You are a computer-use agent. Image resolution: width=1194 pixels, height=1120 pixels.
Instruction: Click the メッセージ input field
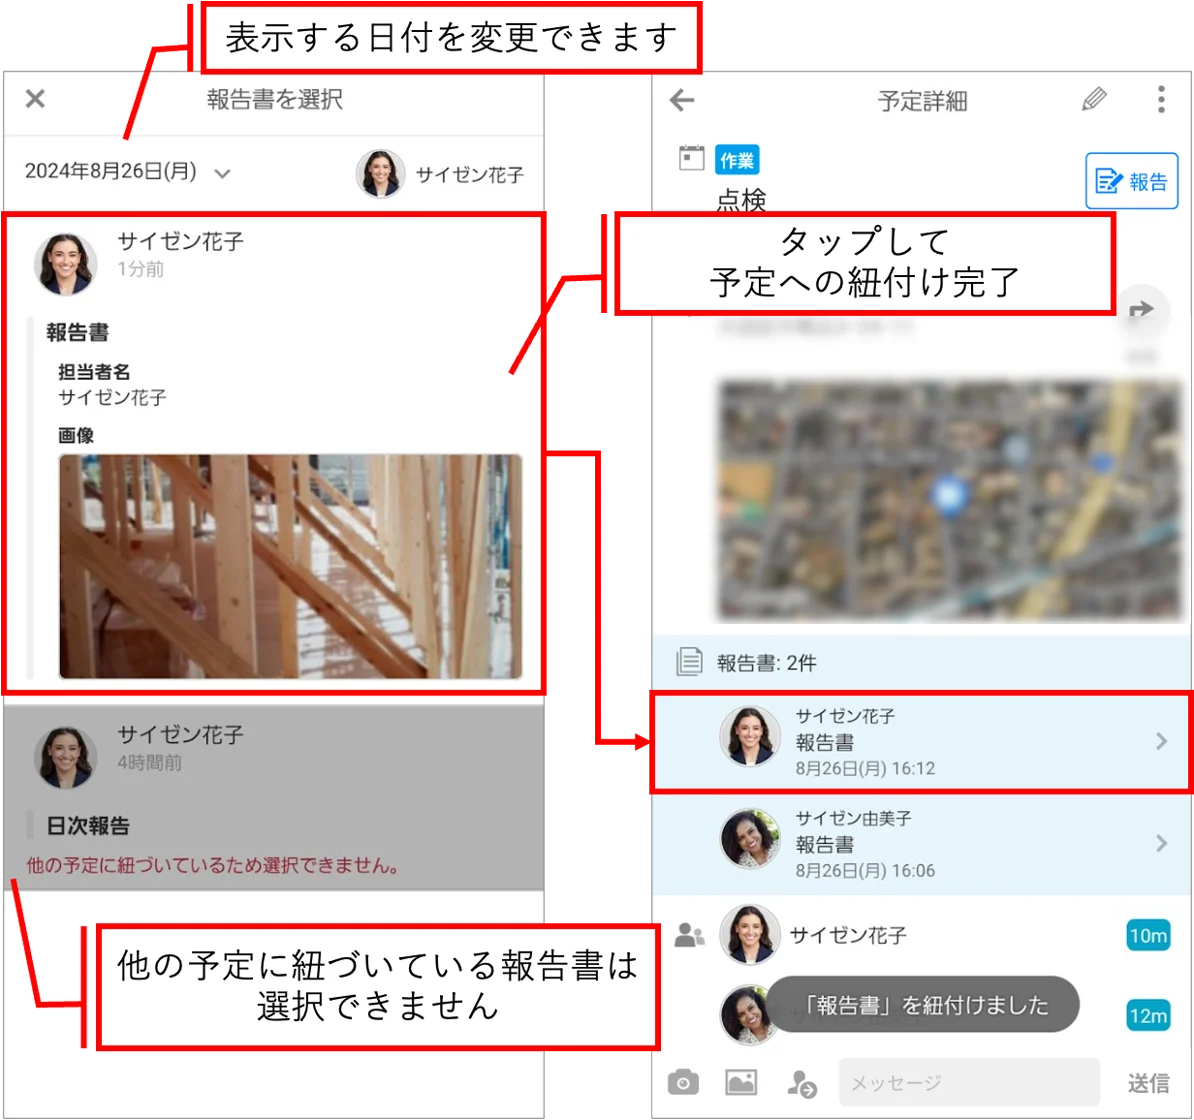tap(969, 1082)
